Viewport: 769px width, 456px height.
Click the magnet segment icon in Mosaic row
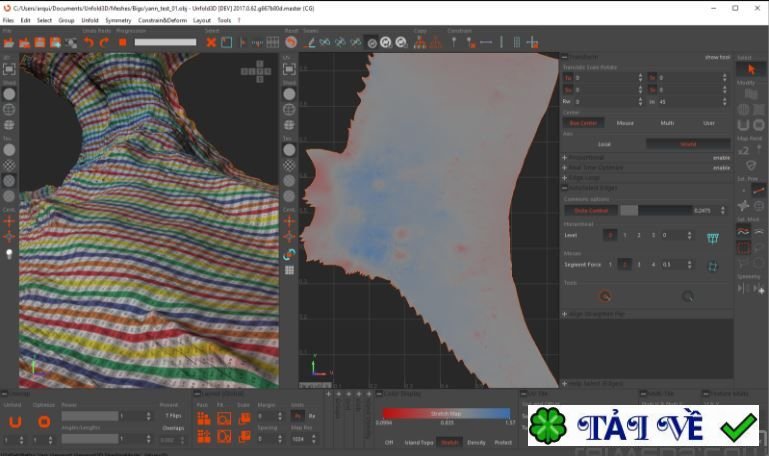coord(712,265)
